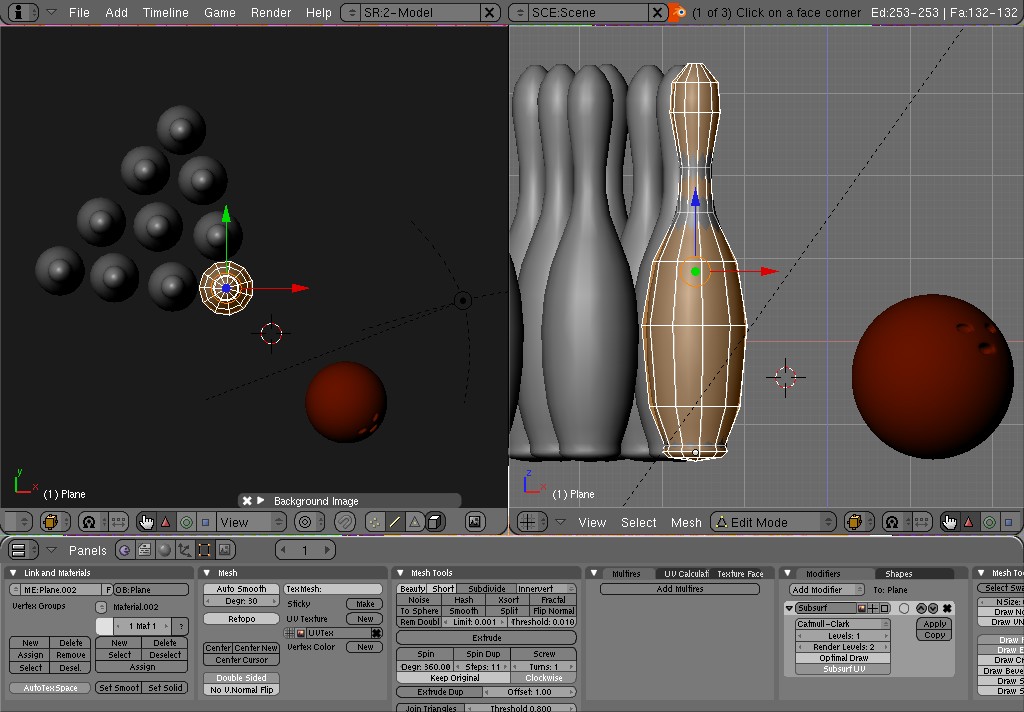Image resolution: width=1024 pixels, height=712 pixels.
Task: Toggle the manipulator hand icon in the right viewport header
Action: click(x=949, y=522)
